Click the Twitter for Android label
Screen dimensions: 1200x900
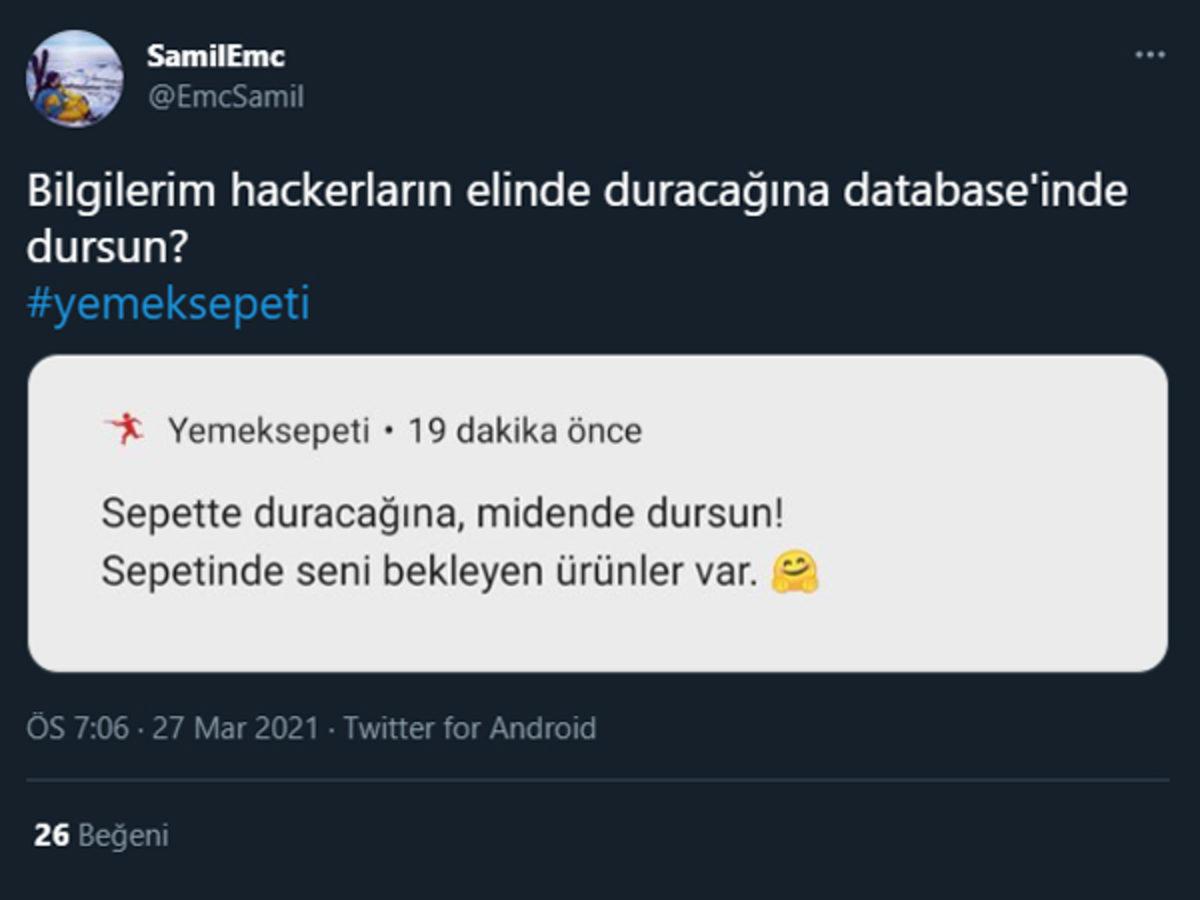pos(470,729)
